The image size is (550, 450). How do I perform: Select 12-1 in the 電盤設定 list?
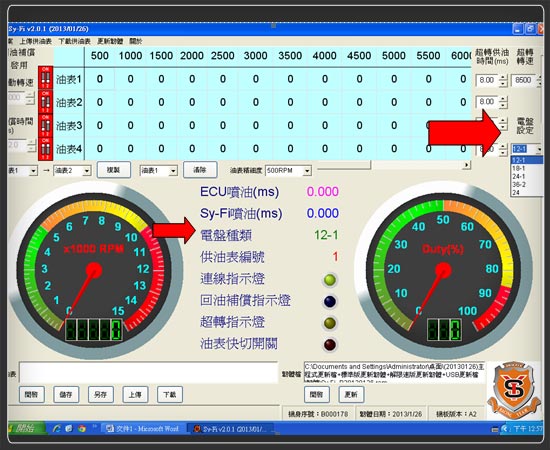[x=526, y=160]
